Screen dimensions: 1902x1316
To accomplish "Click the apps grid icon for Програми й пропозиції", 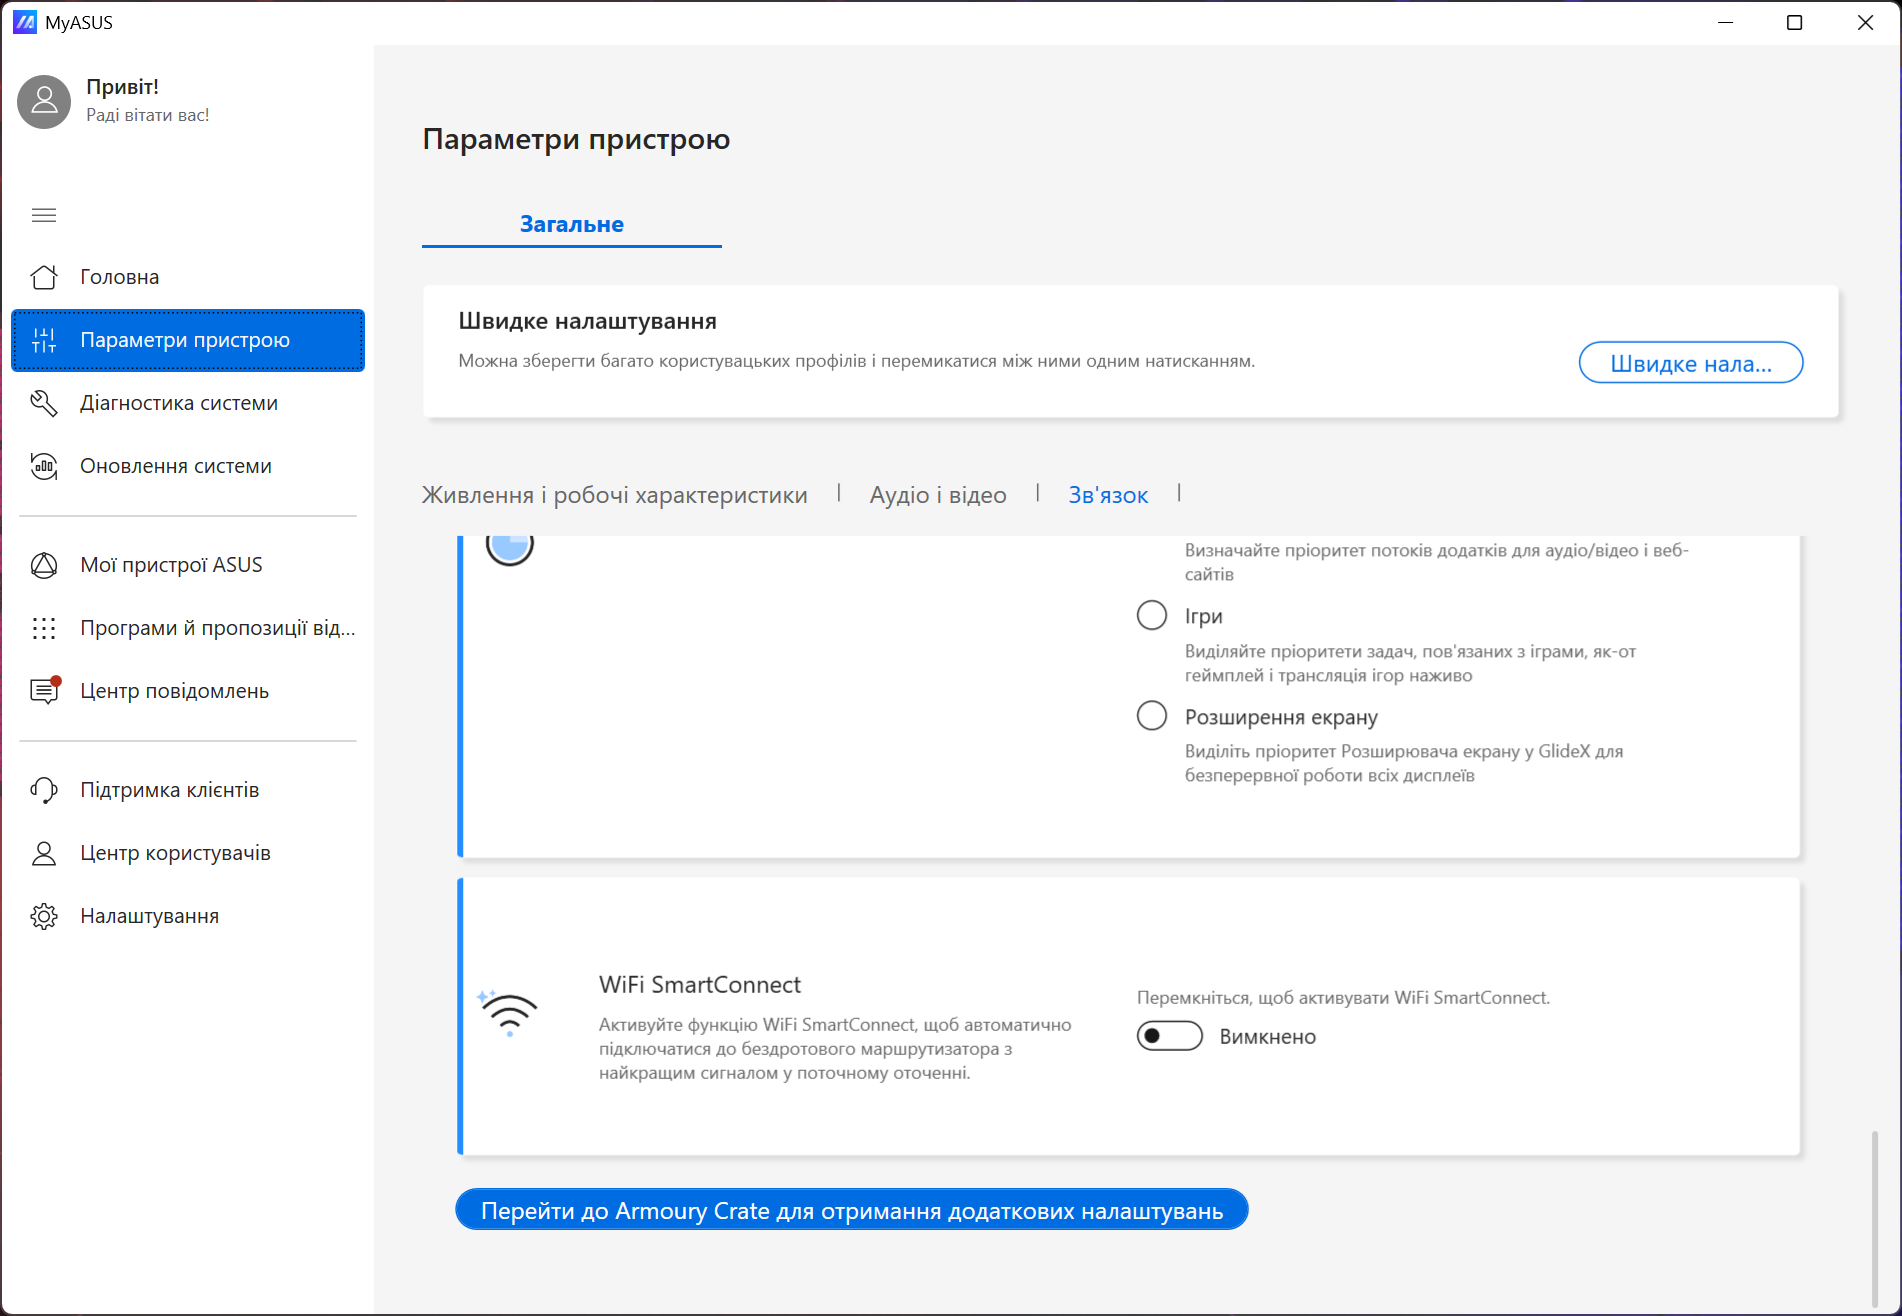I will 44,628.
